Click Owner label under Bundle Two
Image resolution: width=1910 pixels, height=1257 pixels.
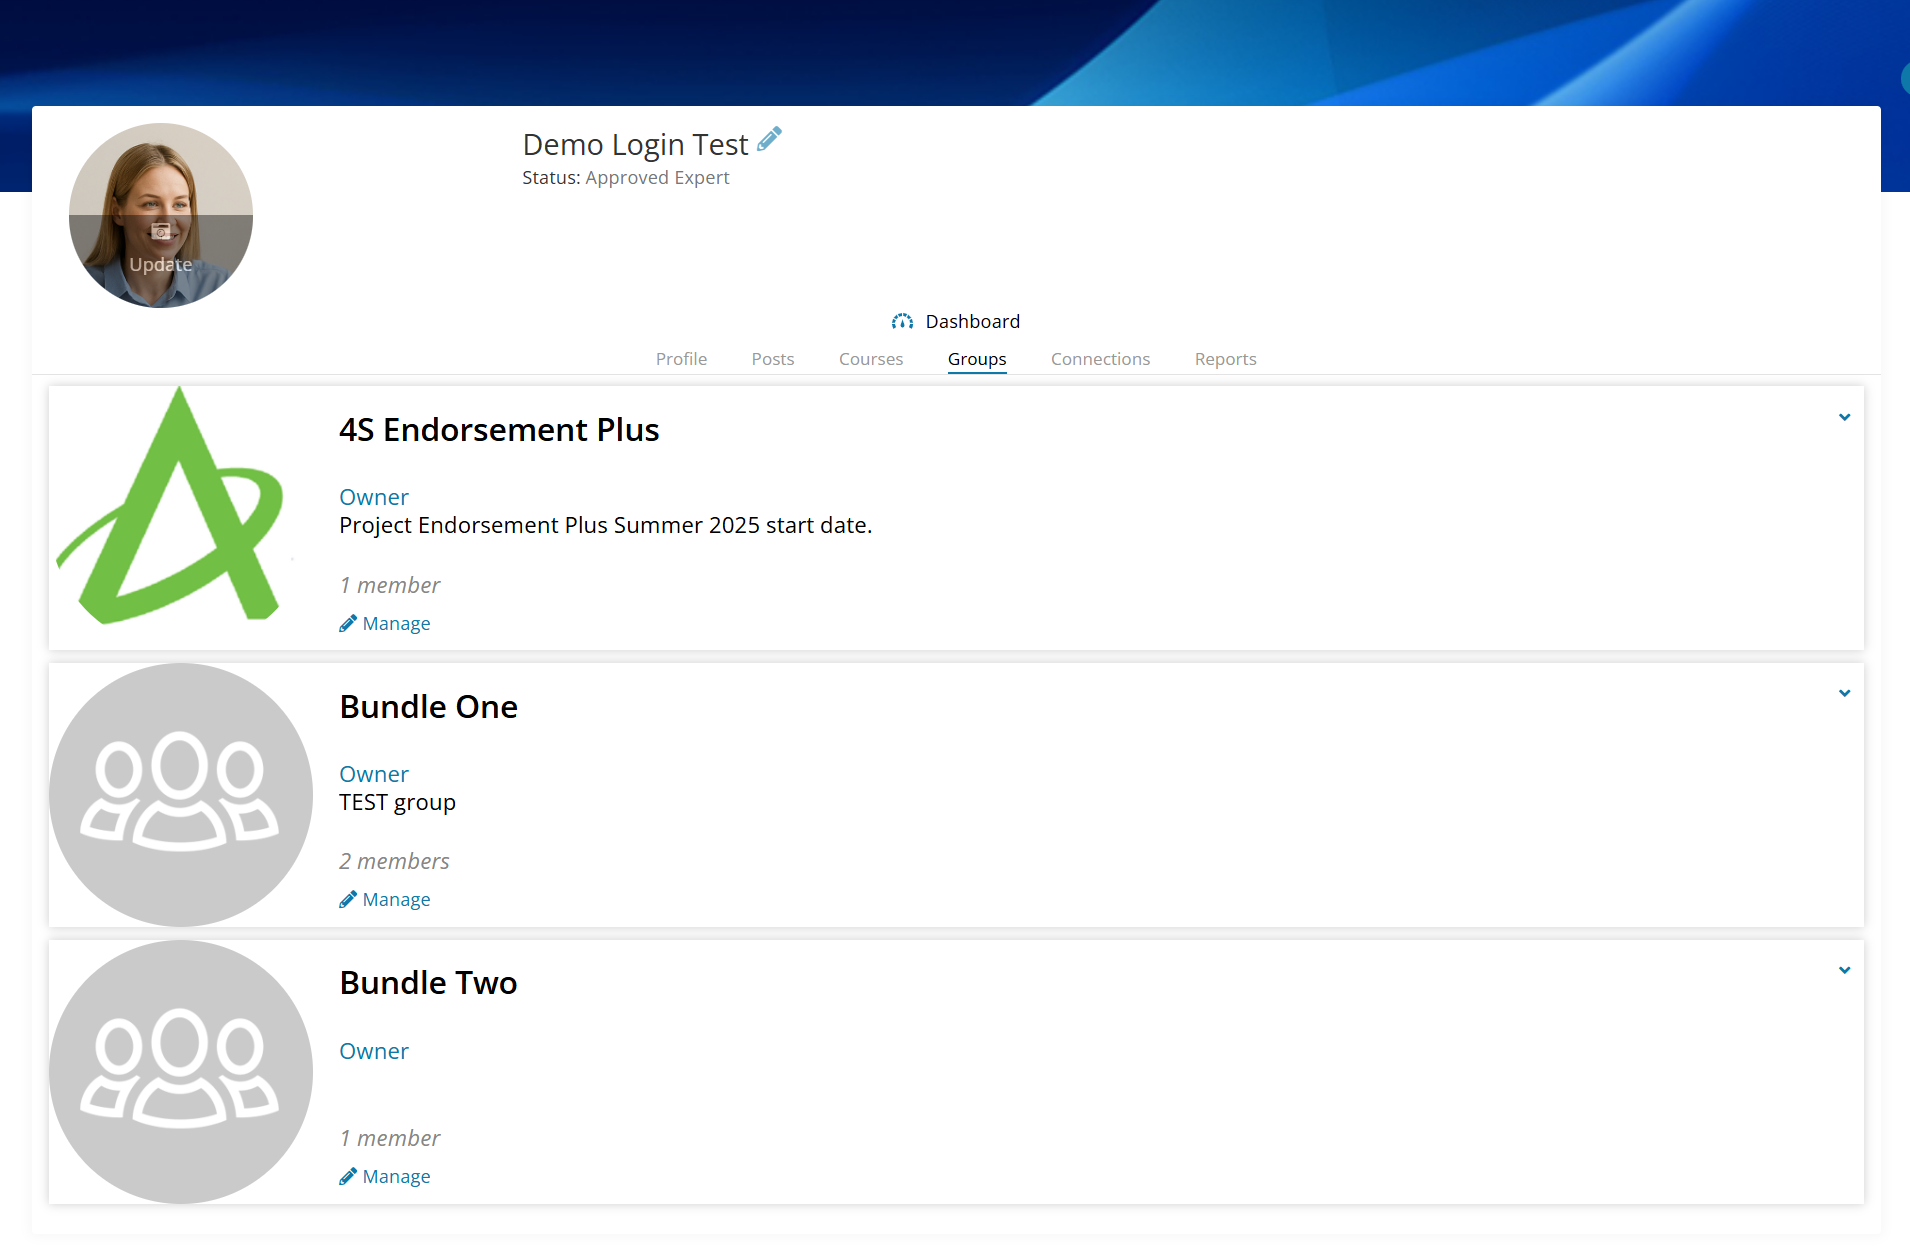374,1051
